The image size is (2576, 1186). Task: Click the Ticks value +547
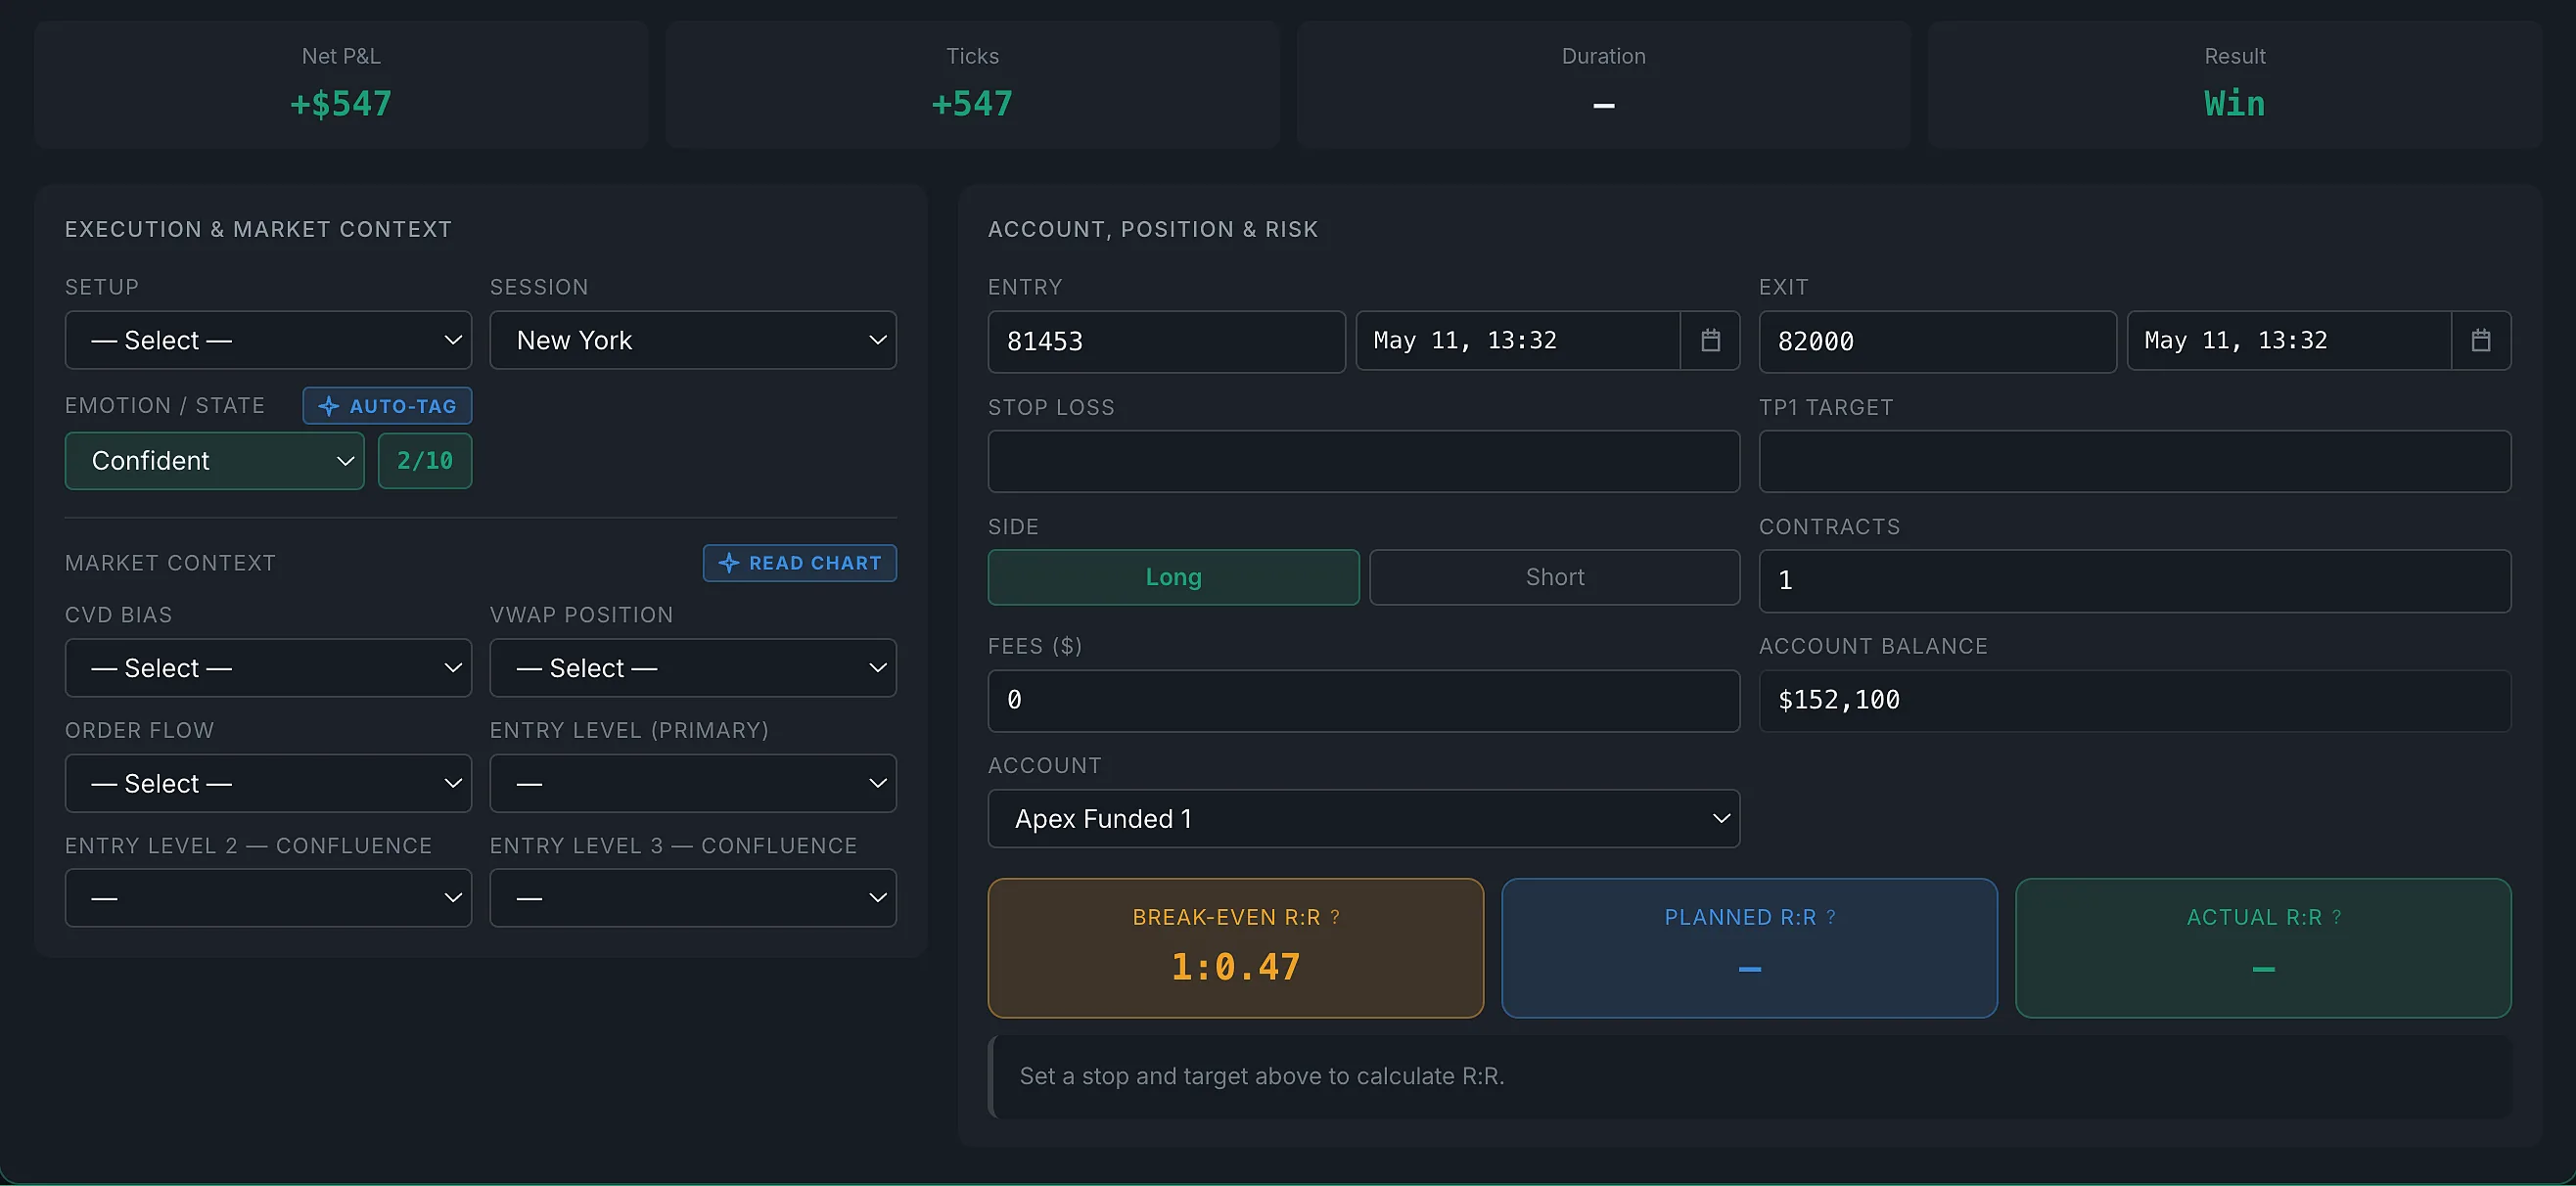(x=972, y=103)
